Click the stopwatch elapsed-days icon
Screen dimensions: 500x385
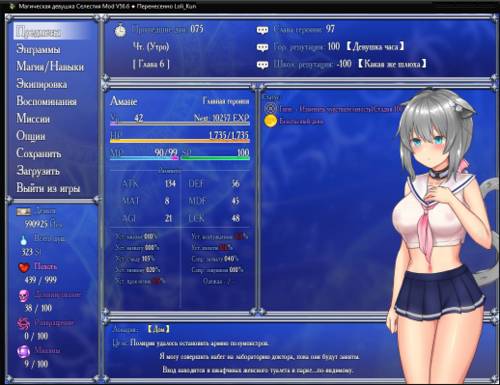point(120,30)
